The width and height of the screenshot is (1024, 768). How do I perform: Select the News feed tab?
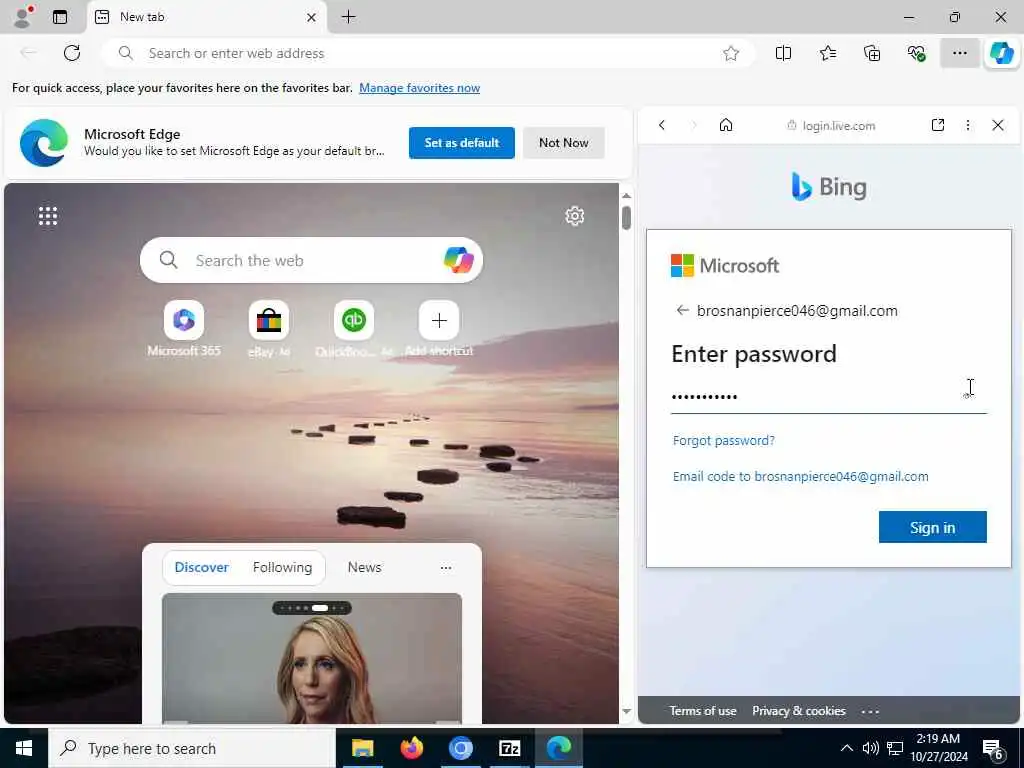point(364,568)
